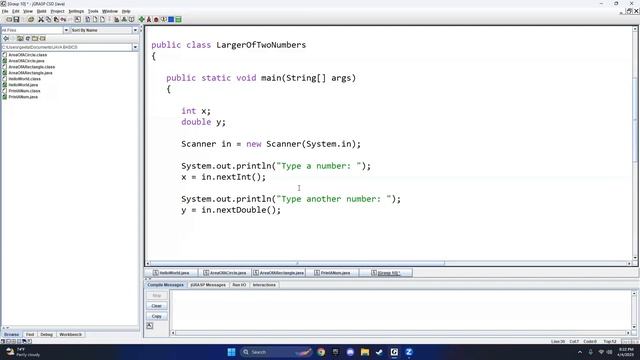Open the Help menu

pos(127,11)
